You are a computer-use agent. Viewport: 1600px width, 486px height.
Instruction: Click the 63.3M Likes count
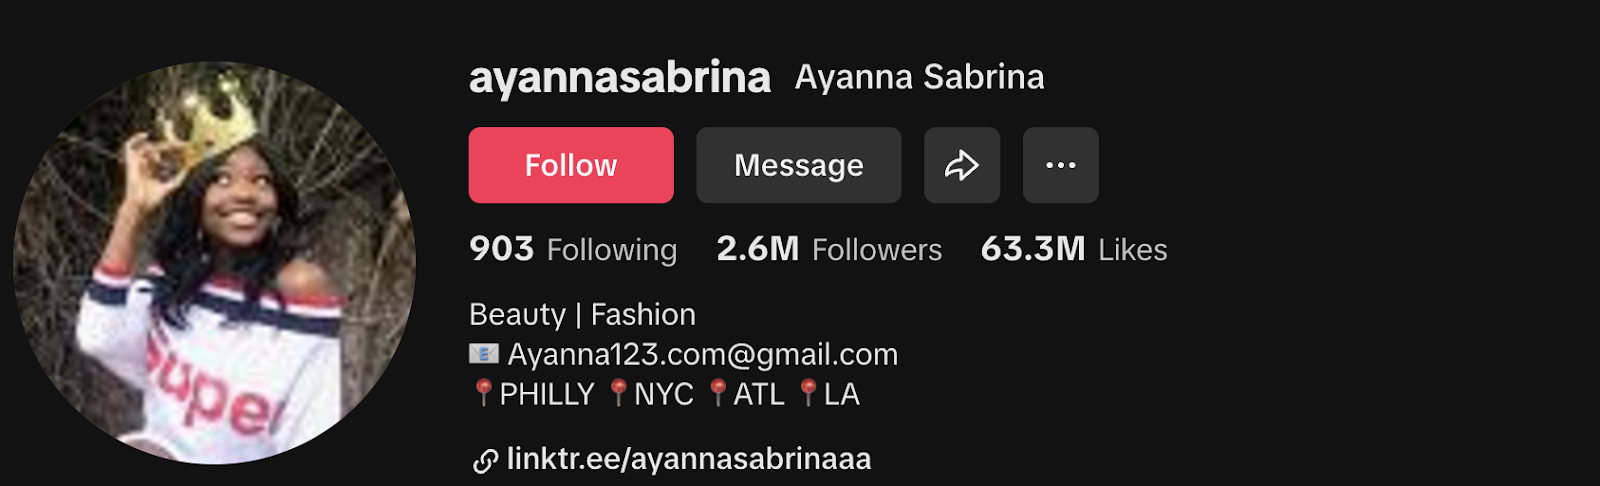1074,249
